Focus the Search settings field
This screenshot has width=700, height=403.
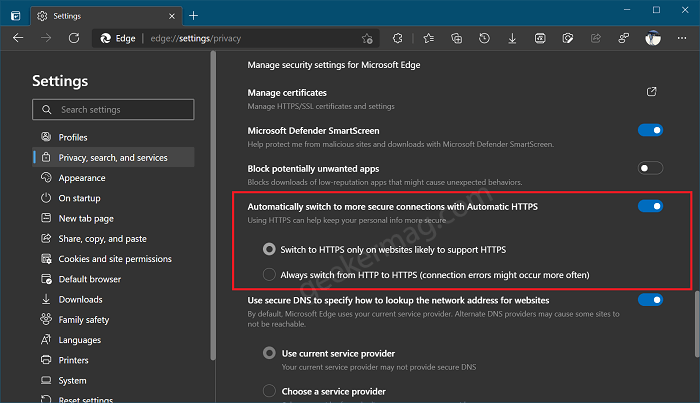point(113,109)
